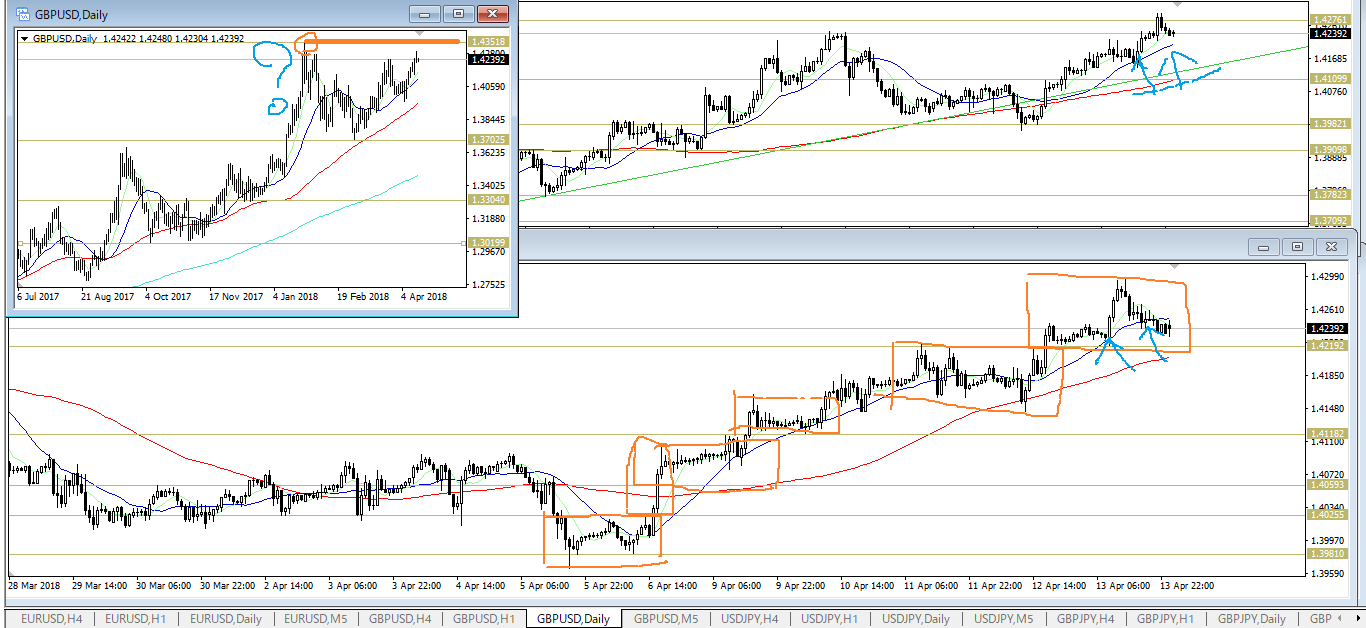This screenshot has height=628, width=1366.
Task: Click the 1.39821 level label on top-right chart
Action: point(1330,124)
